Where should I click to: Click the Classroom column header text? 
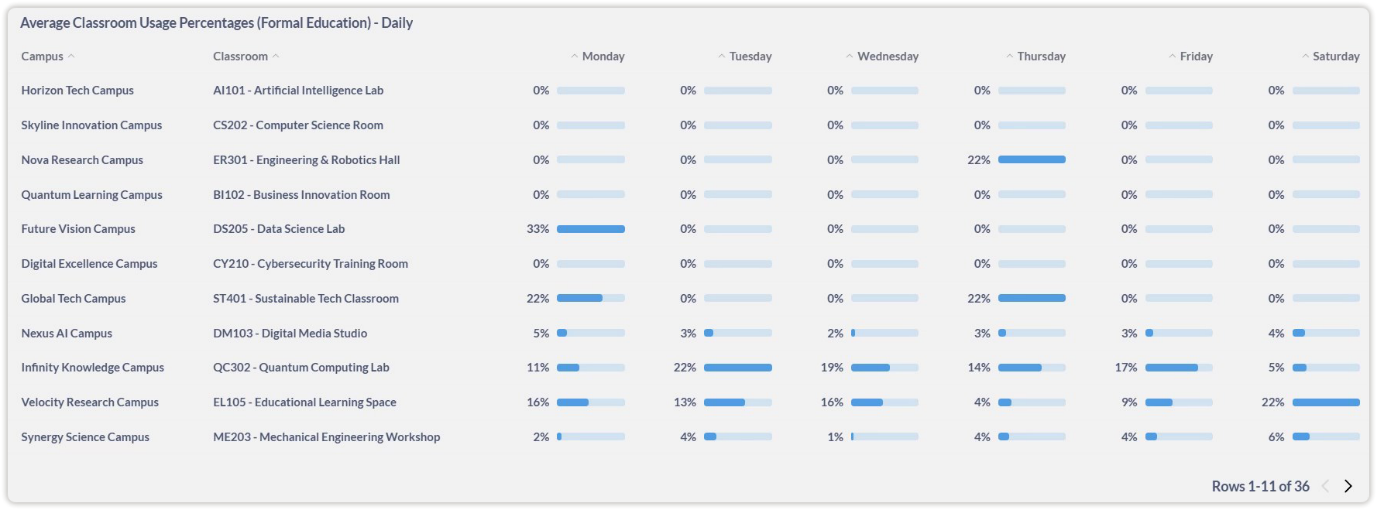tap(240, 57)
